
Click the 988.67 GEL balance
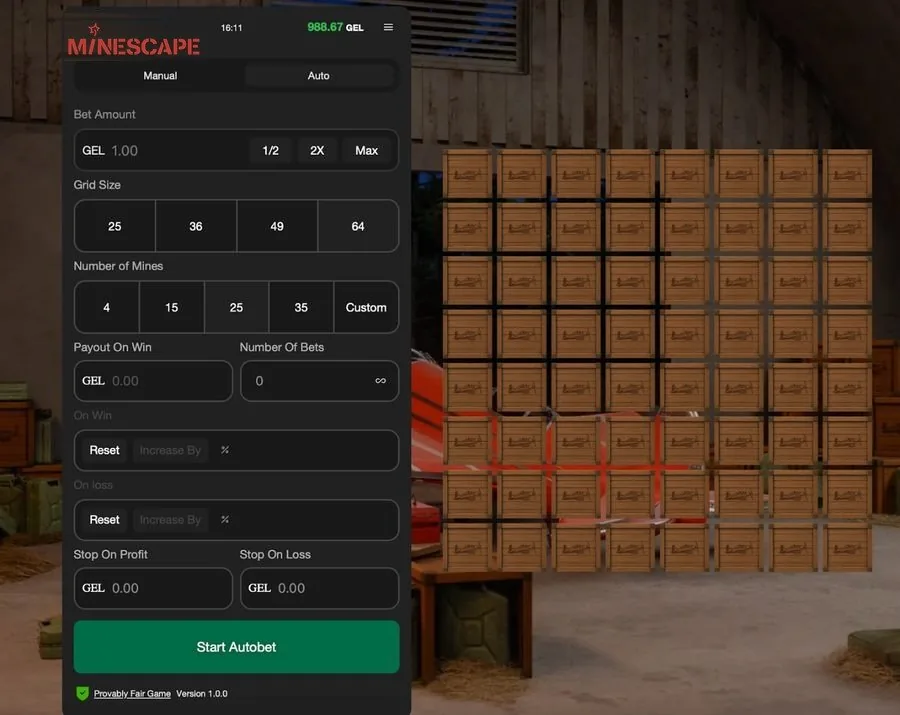point(335,27)
